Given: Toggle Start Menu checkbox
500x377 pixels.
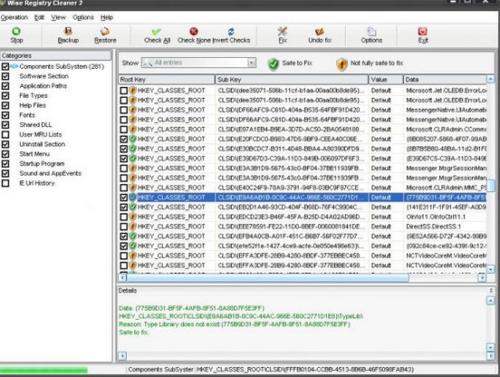Looking at the screenshot, I should pos(5,154).
